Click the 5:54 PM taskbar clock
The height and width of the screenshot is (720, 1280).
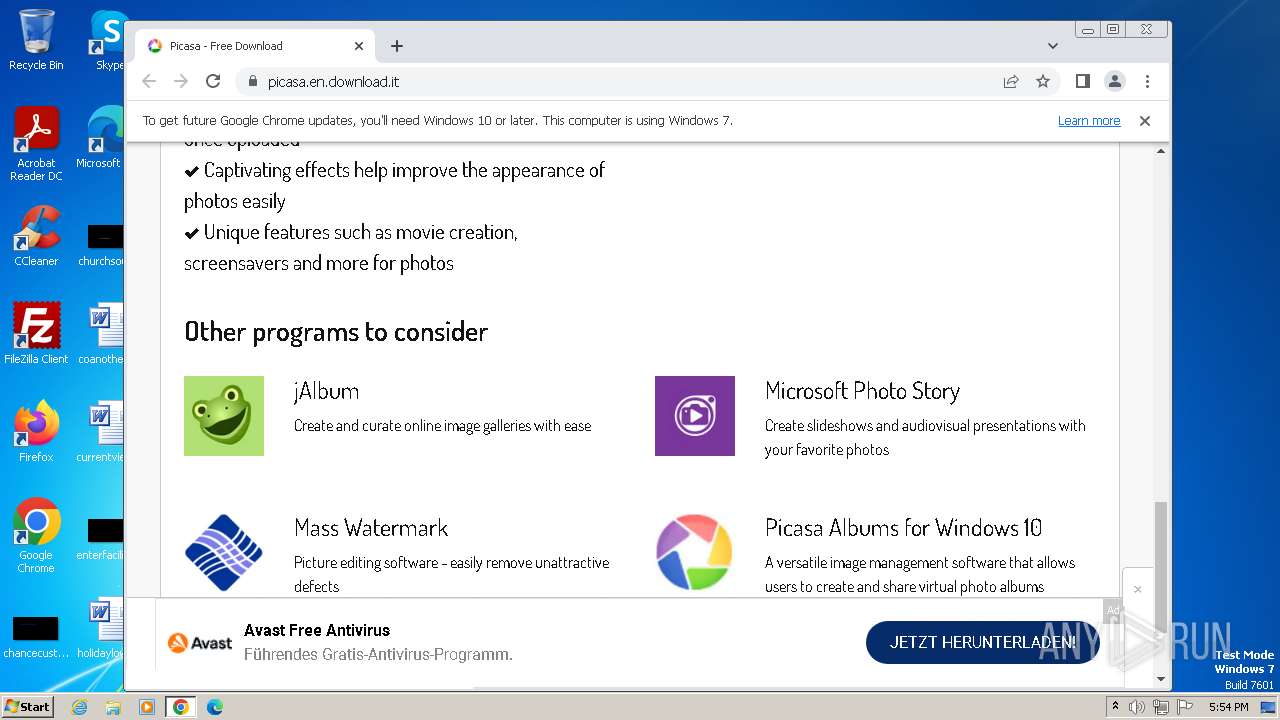(x=1228, y=707)
